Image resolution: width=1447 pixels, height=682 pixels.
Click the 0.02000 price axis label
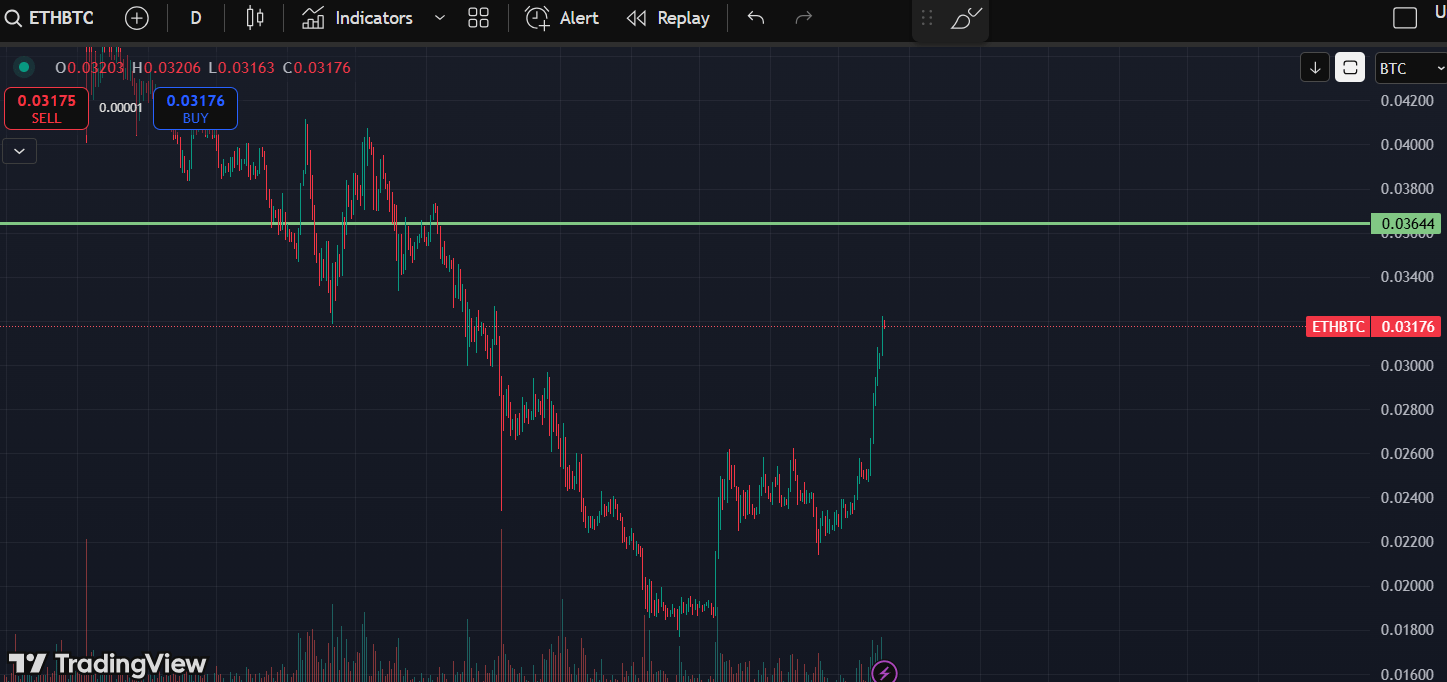click(x=1407, y=585)
